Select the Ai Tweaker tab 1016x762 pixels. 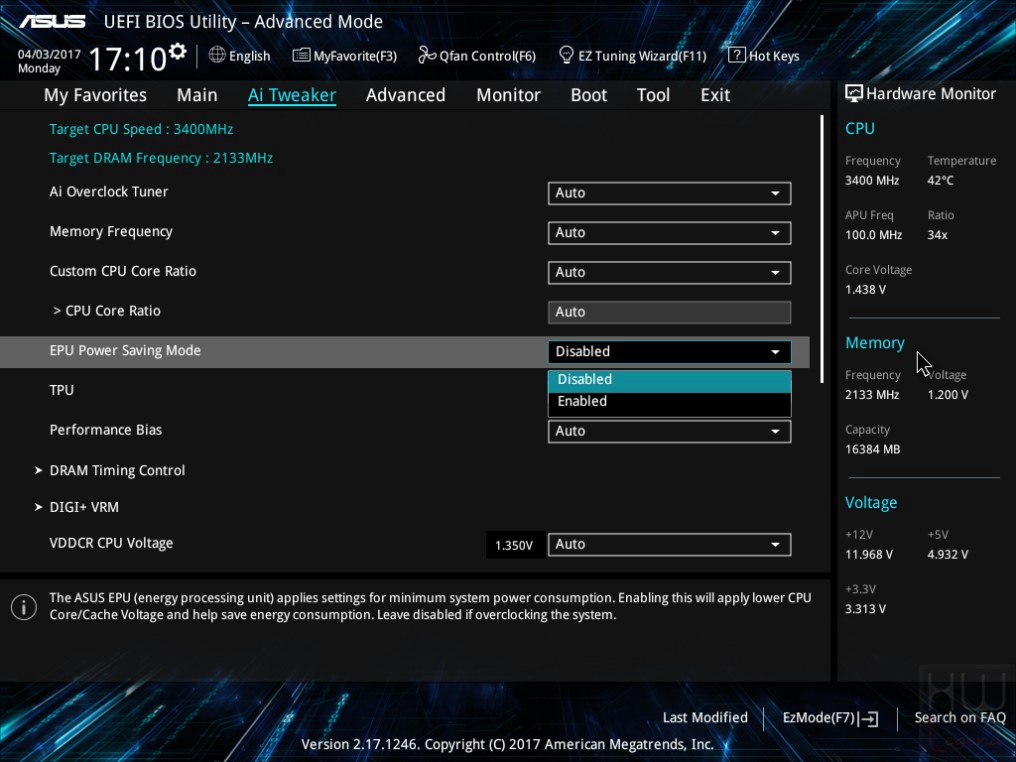(x=292, y=95)
